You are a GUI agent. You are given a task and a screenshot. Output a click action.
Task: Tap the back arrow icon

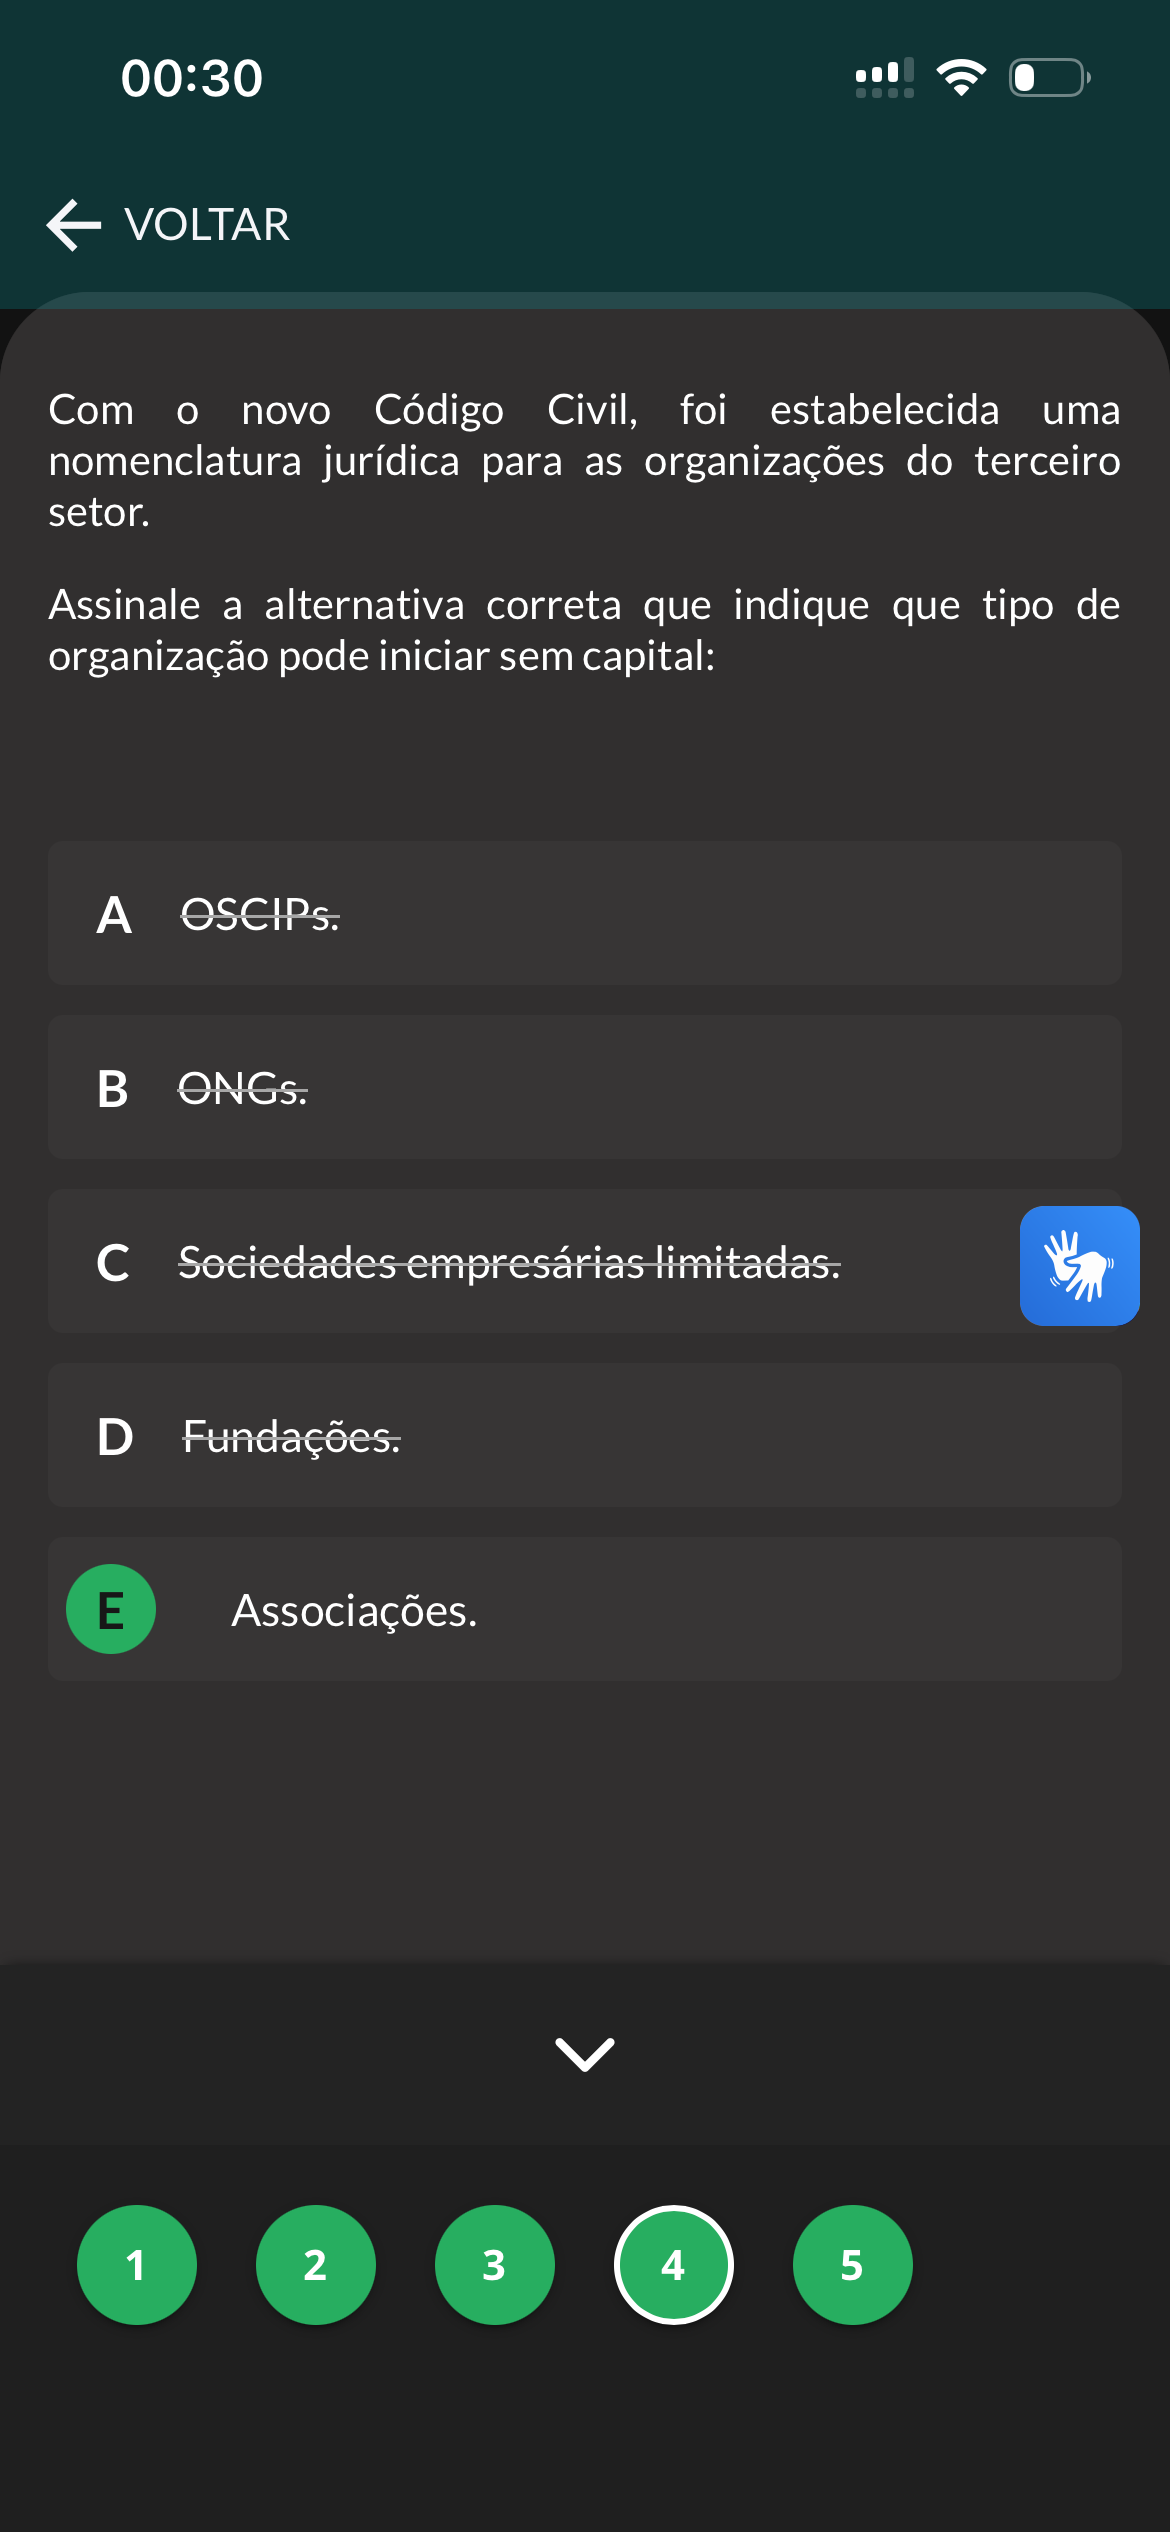pyautogui.click(x=74, y=224)
